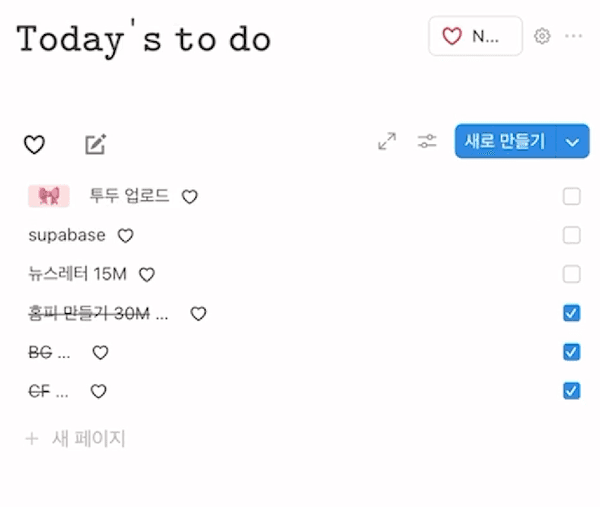Click the edit pencil view icon
600x507 pixels.
[x=95, y=145]
